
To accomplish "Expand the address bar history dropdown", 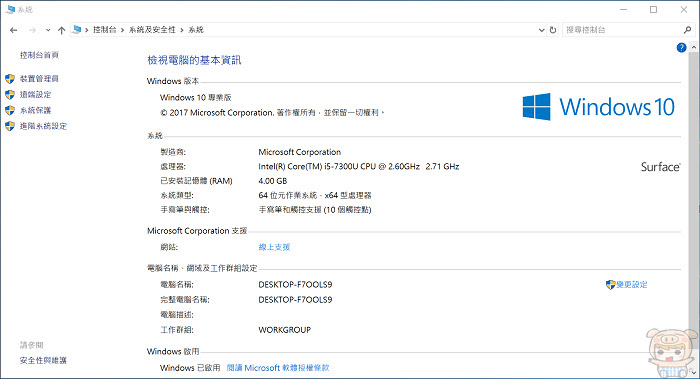I will tap(542, 30).
